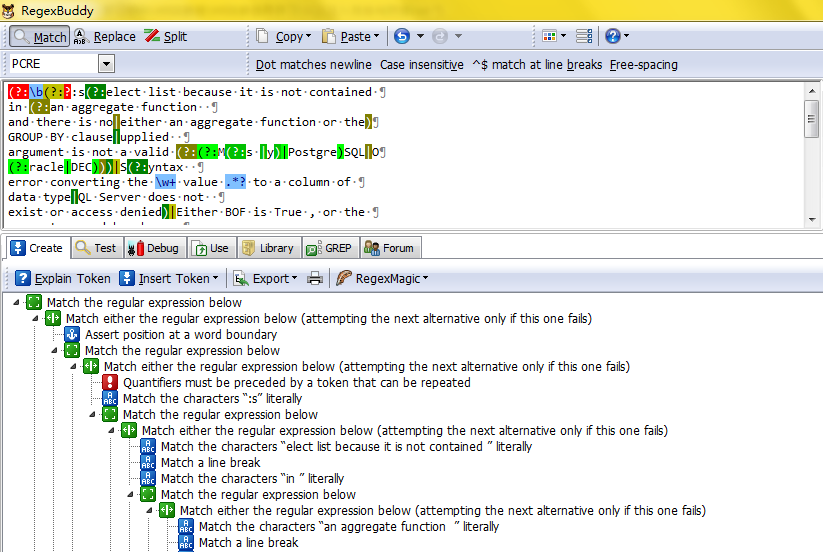Click ABC icon beside ':s' literal
This screenshot has width=823, height=552.
pyautogui.click(x=110, y=398)
